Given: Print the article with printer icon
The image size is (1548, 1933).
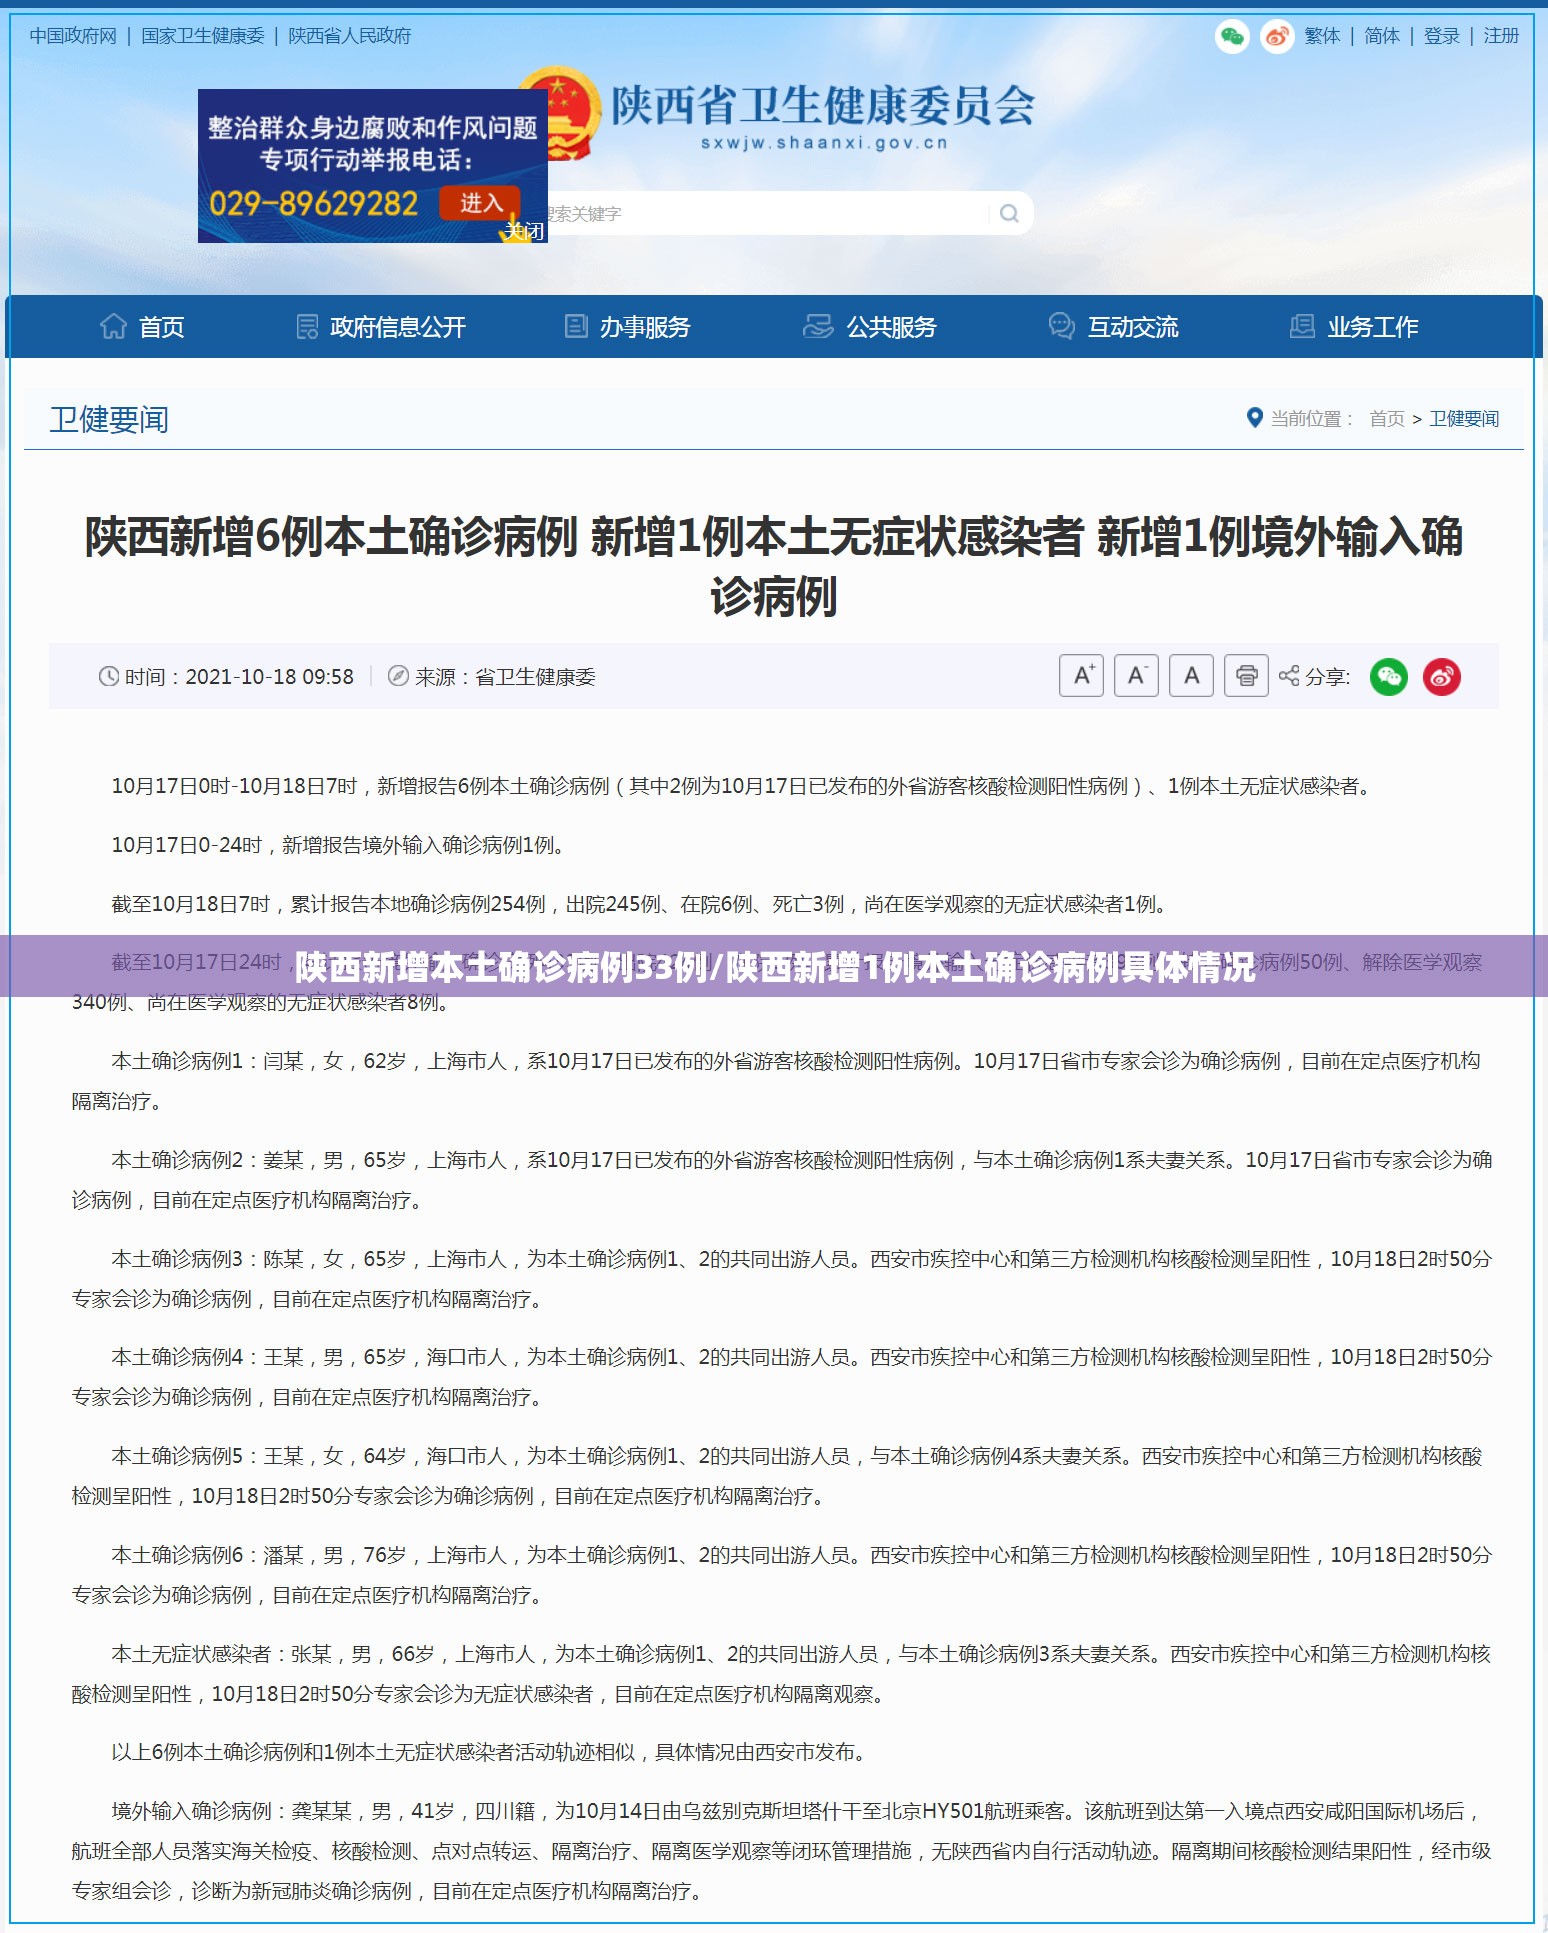Looking at the screenshot, I should pos(1246,676).
